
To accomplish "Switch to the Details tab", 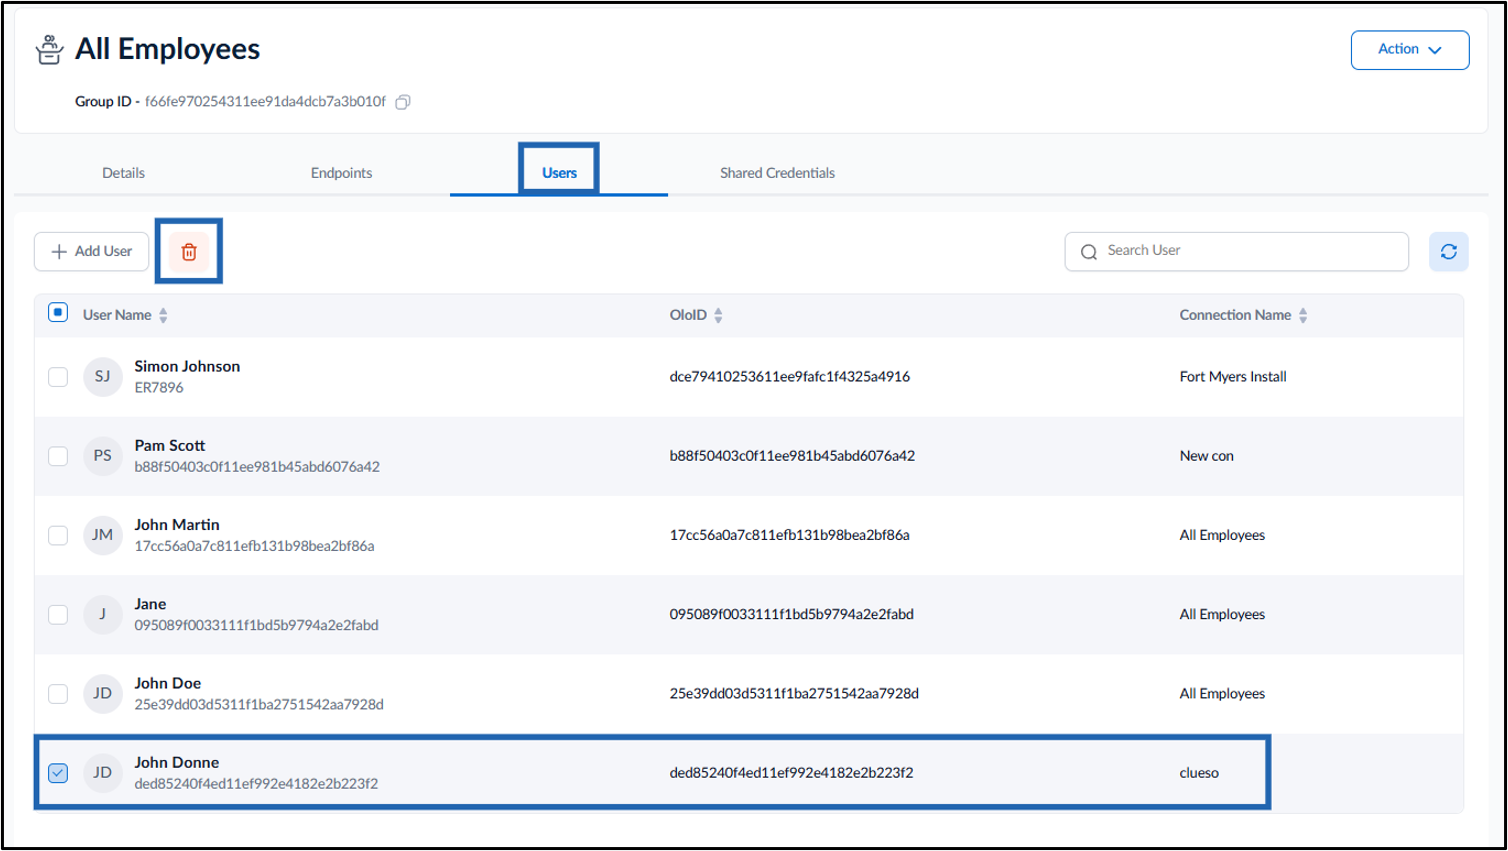I will point(124,173).
